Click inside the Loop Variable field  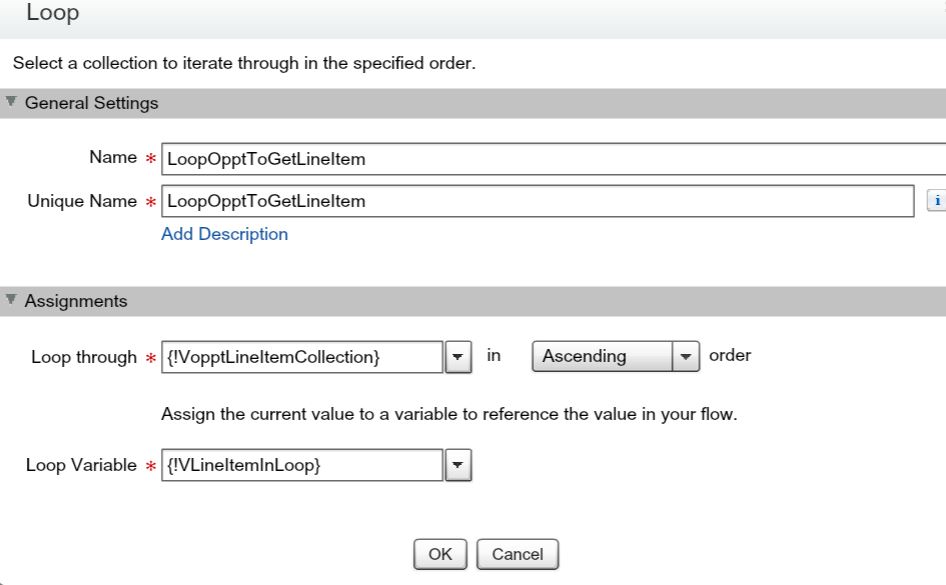coord(301,465)
